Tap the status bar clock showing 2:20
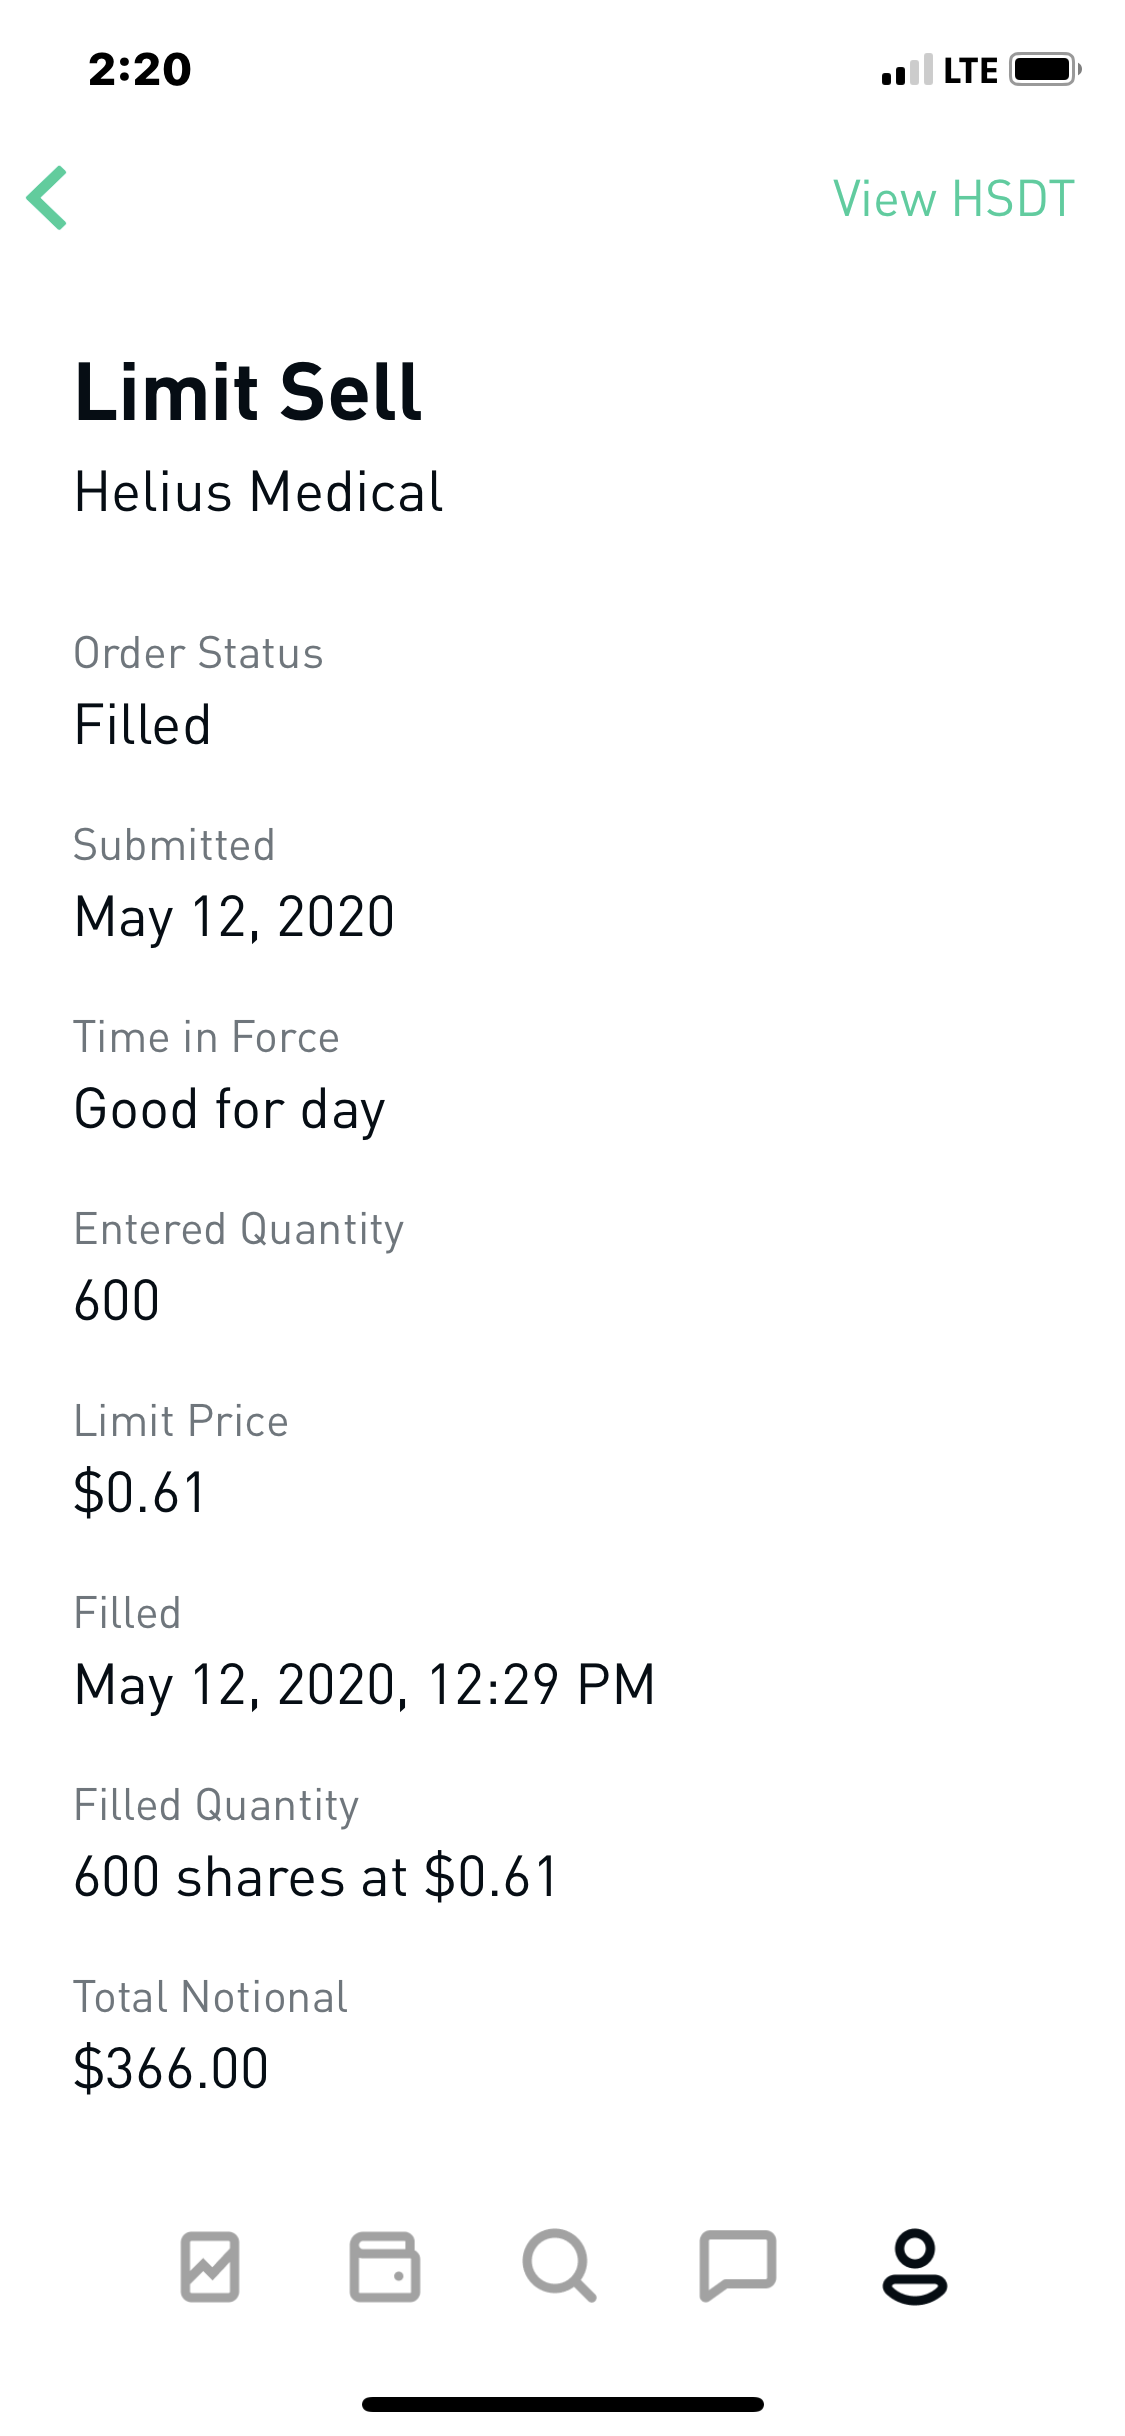This screenshot has height=2436, width=1125. click(140, 70)
